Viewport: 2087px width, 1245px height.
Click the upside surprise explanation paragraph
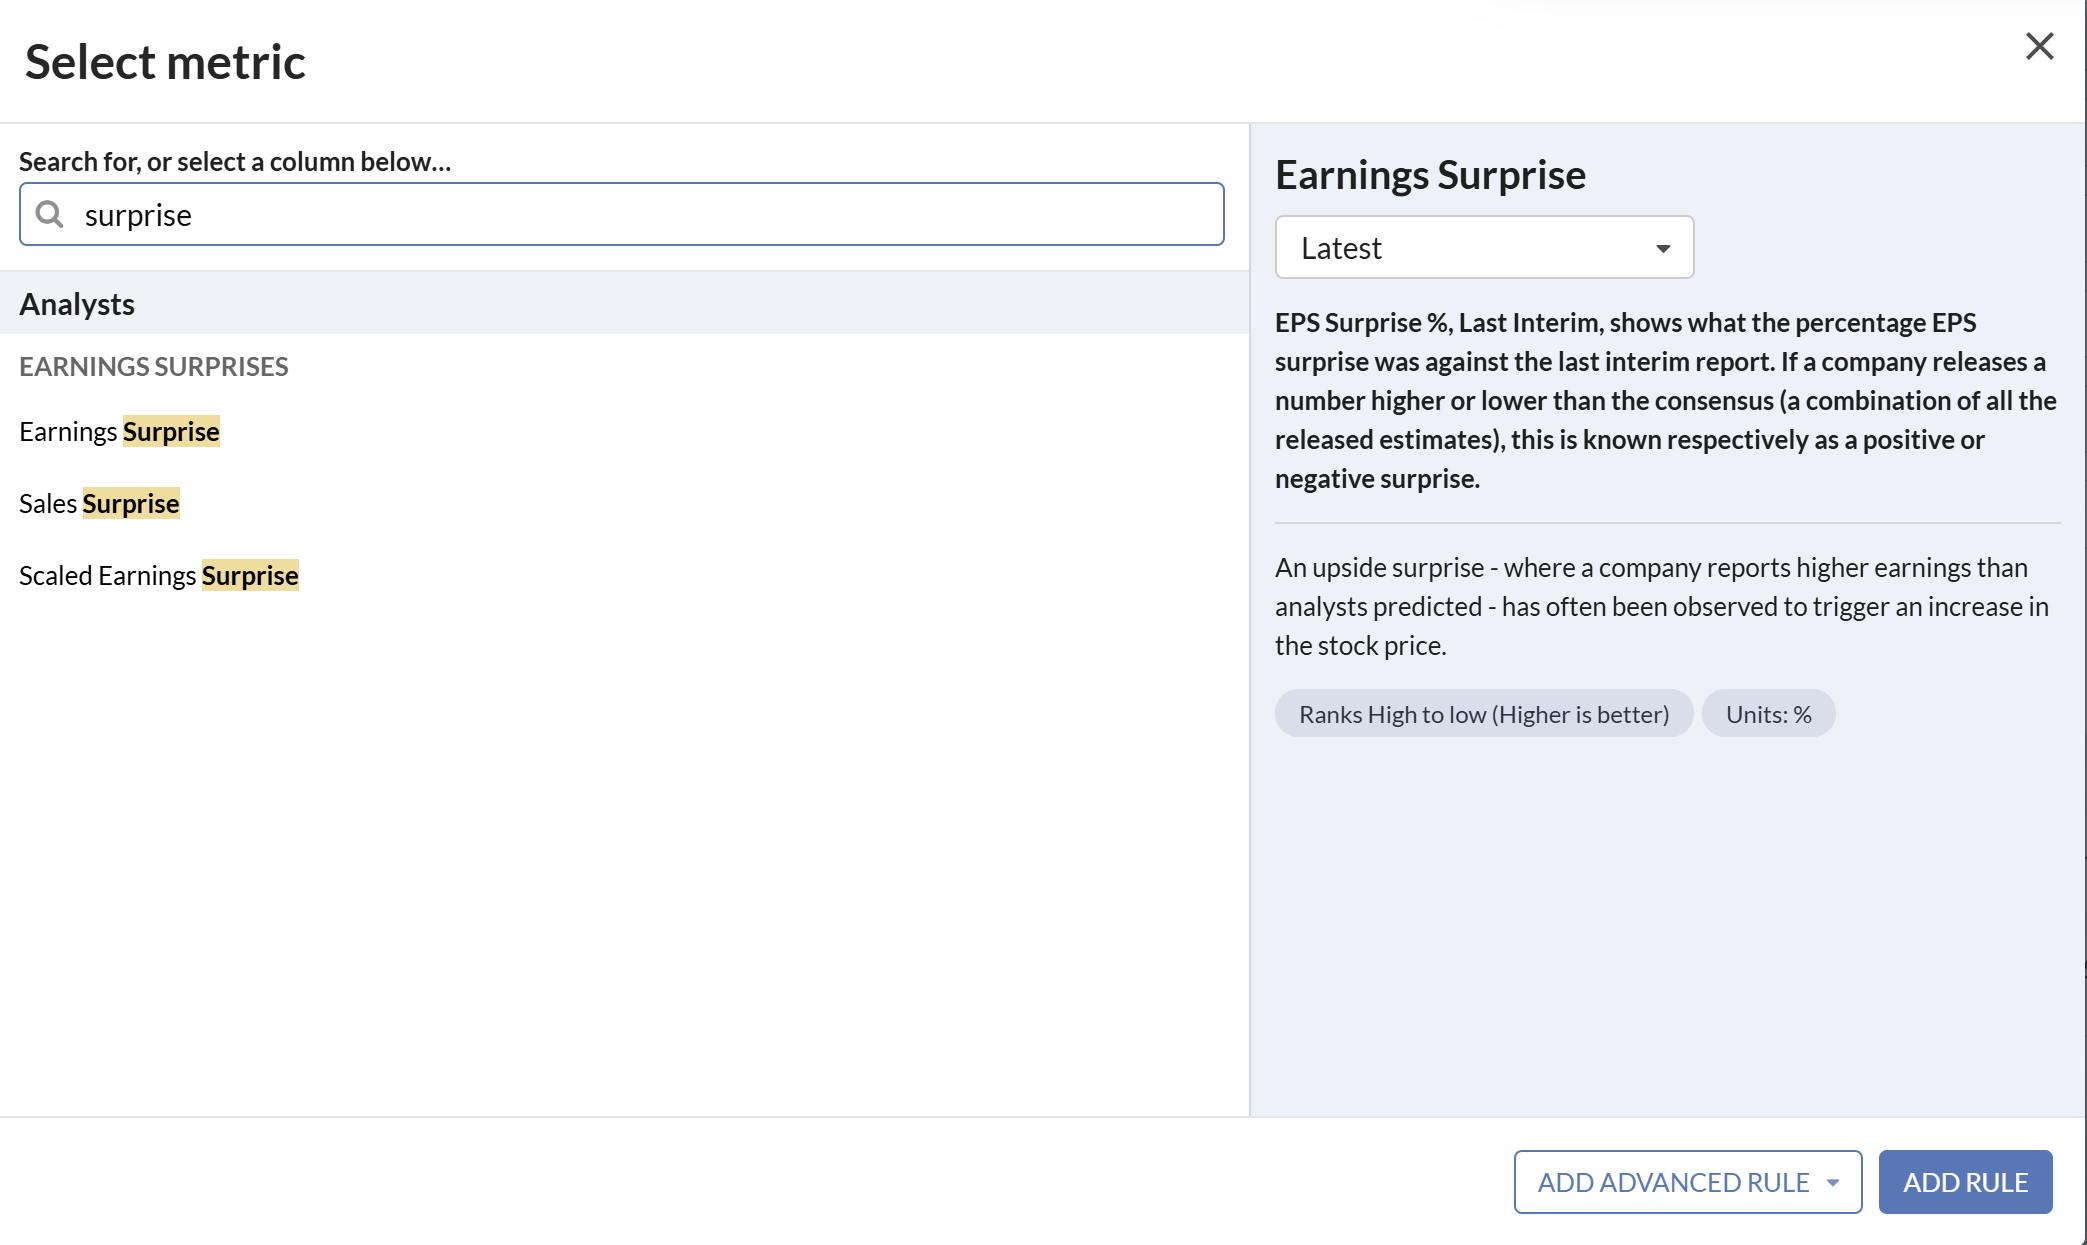coord(1662,606)
